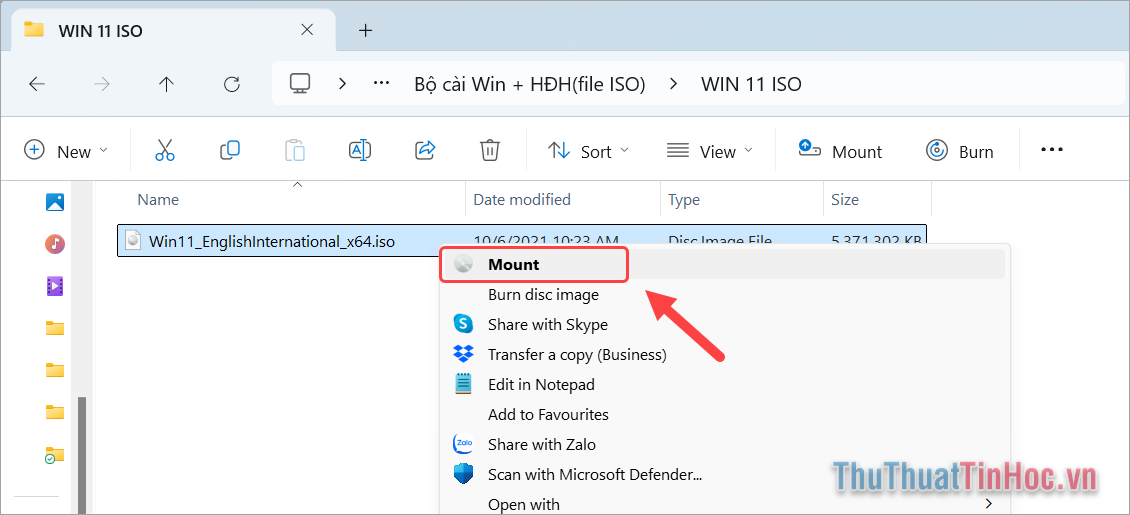Click the Cut scissors icon
This screenshot has height=515, width=1130.
point(165,151)
